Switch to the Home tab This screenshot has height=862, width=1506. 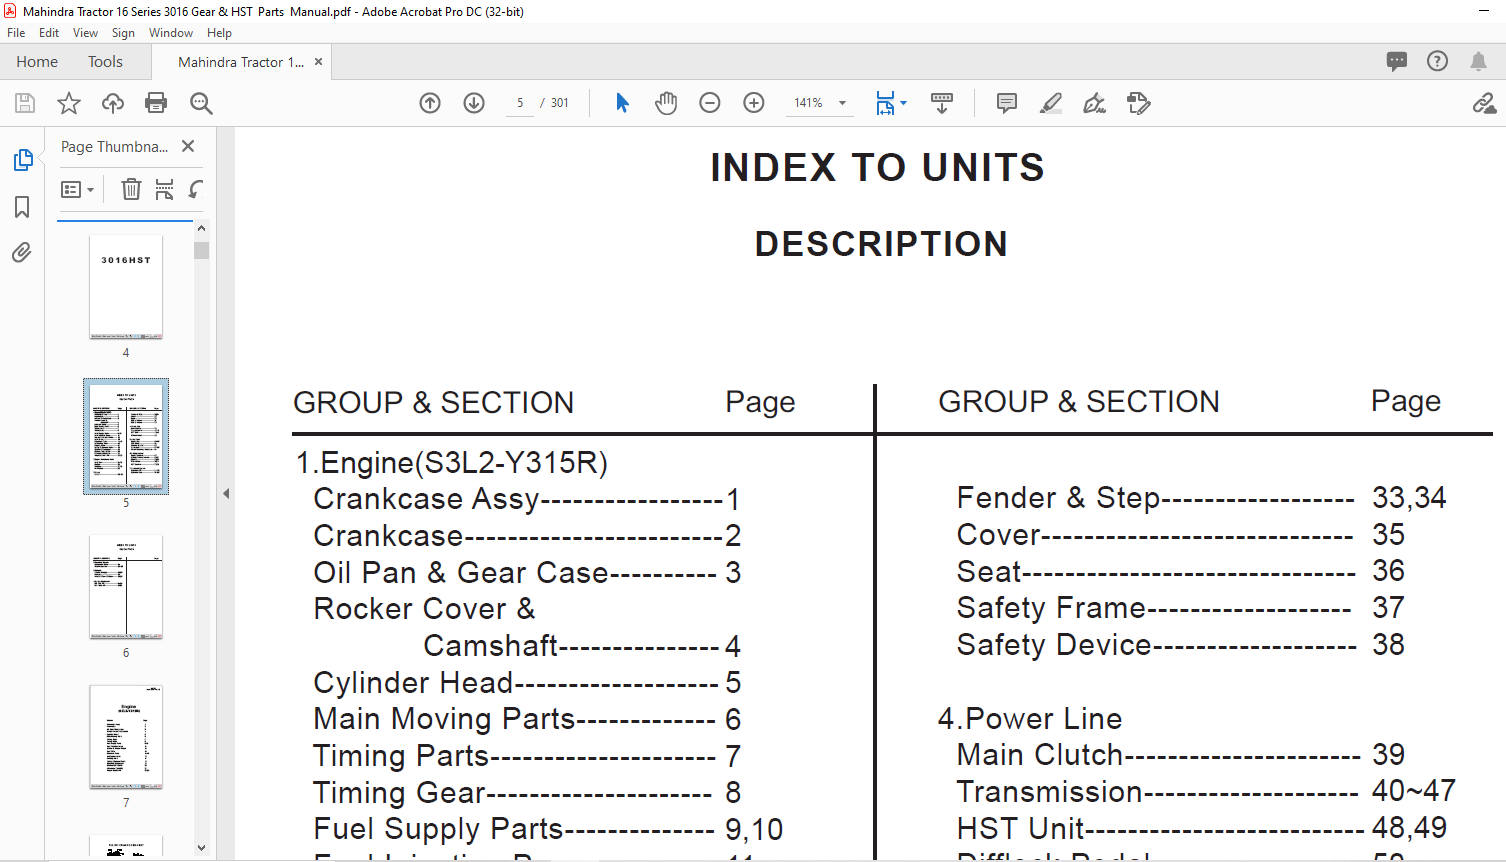point(37,62)
